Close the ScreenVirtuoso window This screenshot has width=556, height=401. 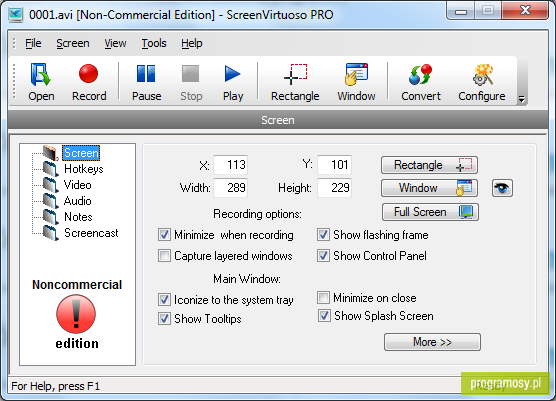(525, 11)
